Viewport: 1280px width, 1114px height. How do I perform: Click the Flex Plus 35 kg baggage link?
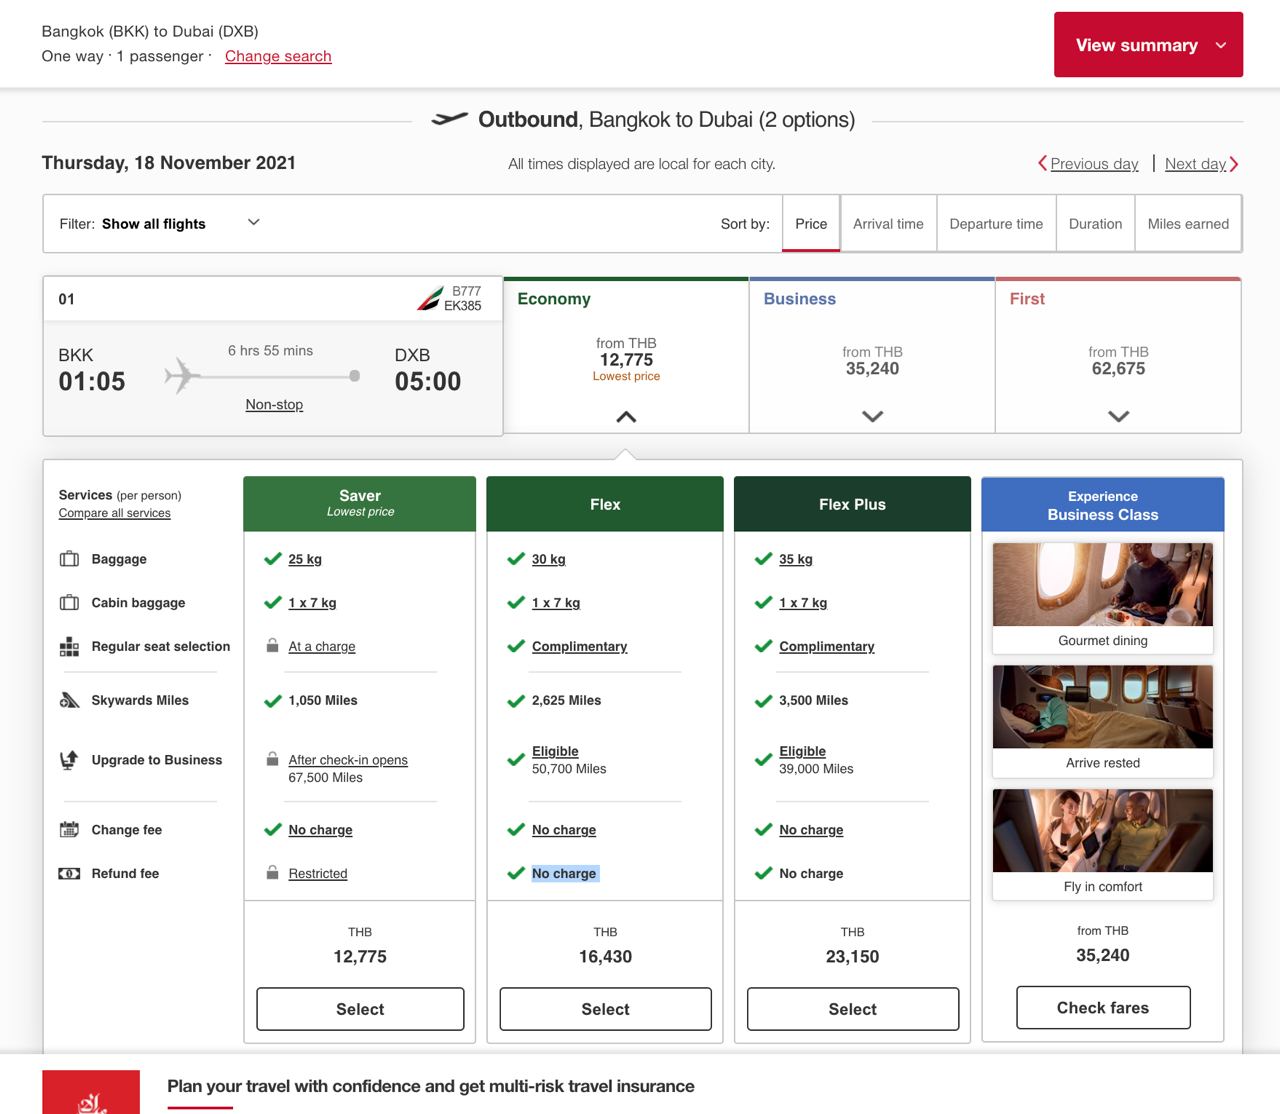(x=796, y=559)
